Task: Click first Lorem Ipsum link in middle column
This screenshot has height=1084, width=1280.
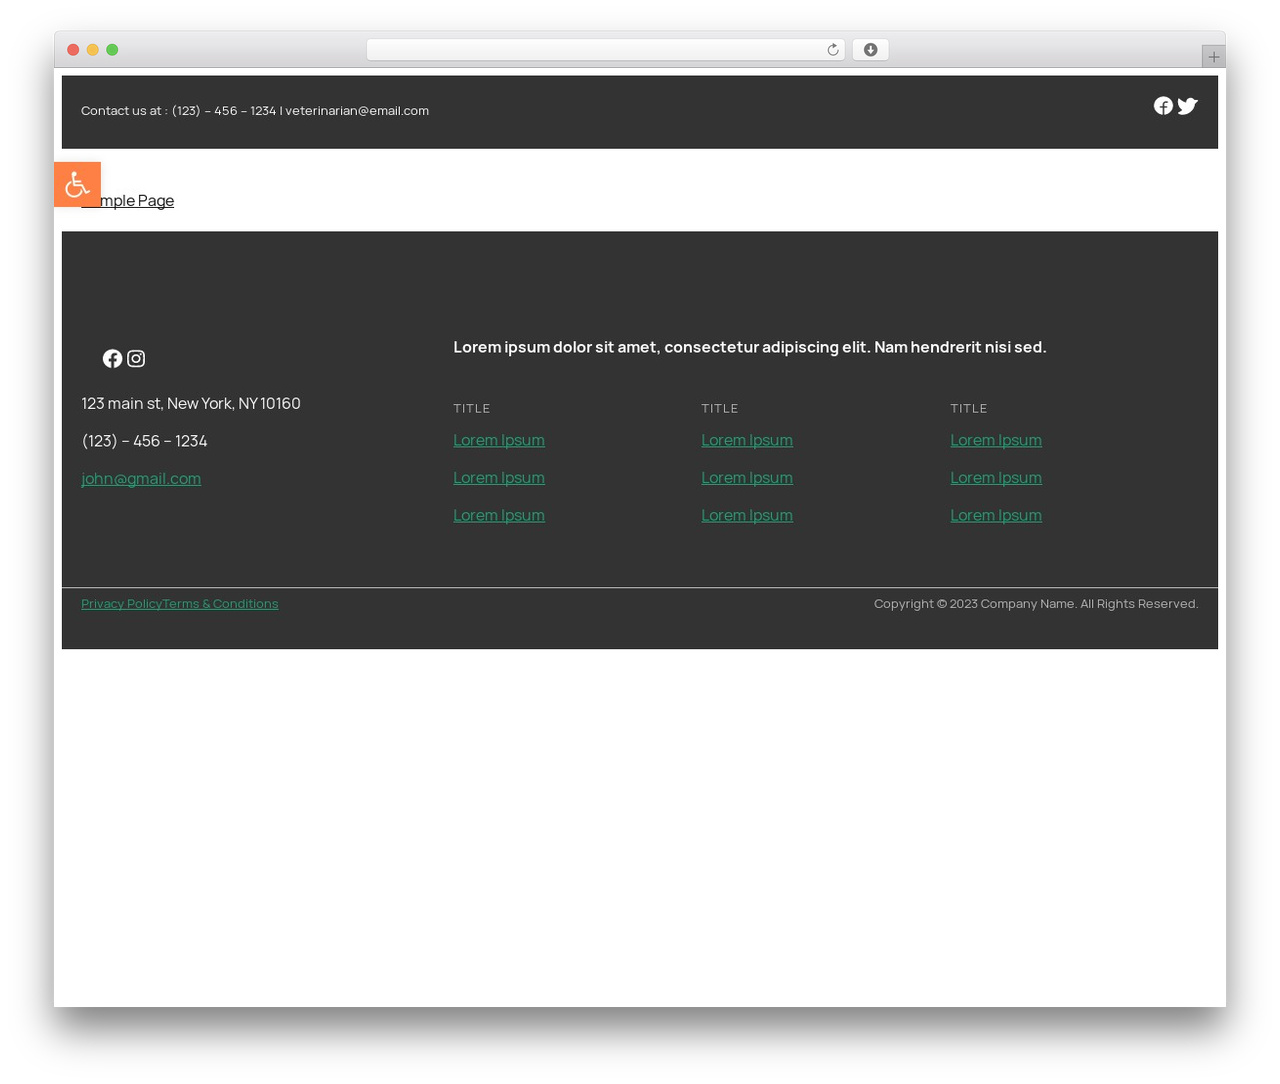Action: pos(747,440)
